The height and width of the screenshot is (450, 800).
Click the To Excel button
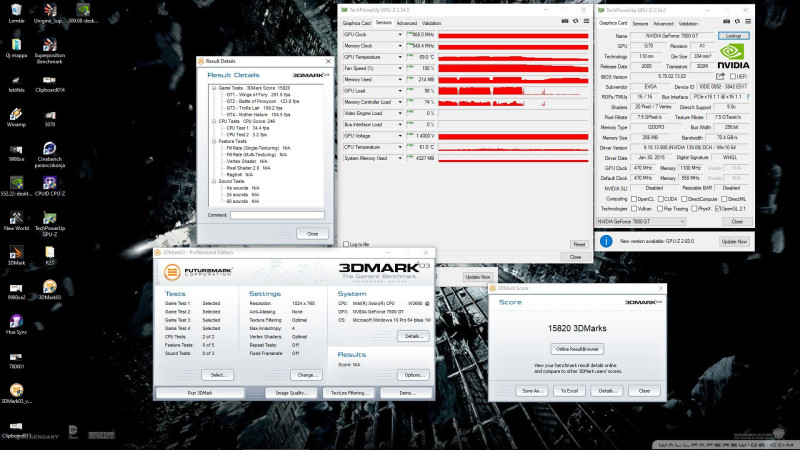click(x=569, y=391)
